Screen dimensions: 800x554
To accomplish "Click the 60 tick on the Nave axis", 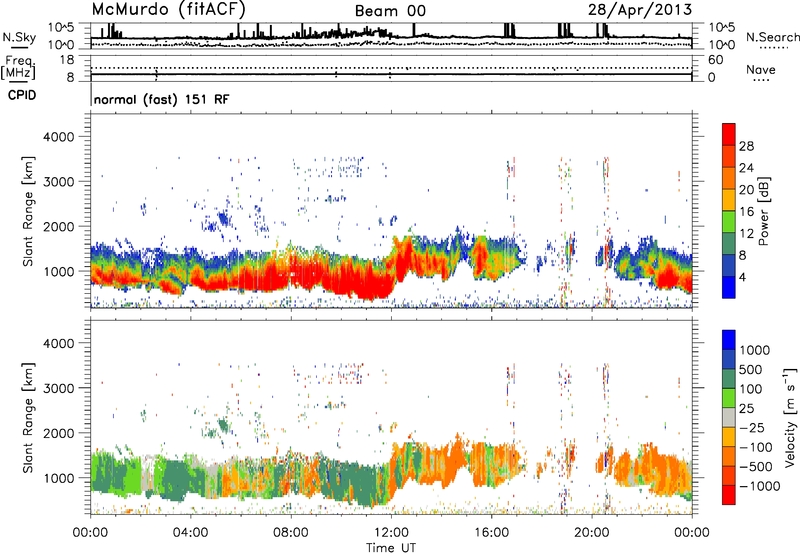I will click(x=715, y=60).
